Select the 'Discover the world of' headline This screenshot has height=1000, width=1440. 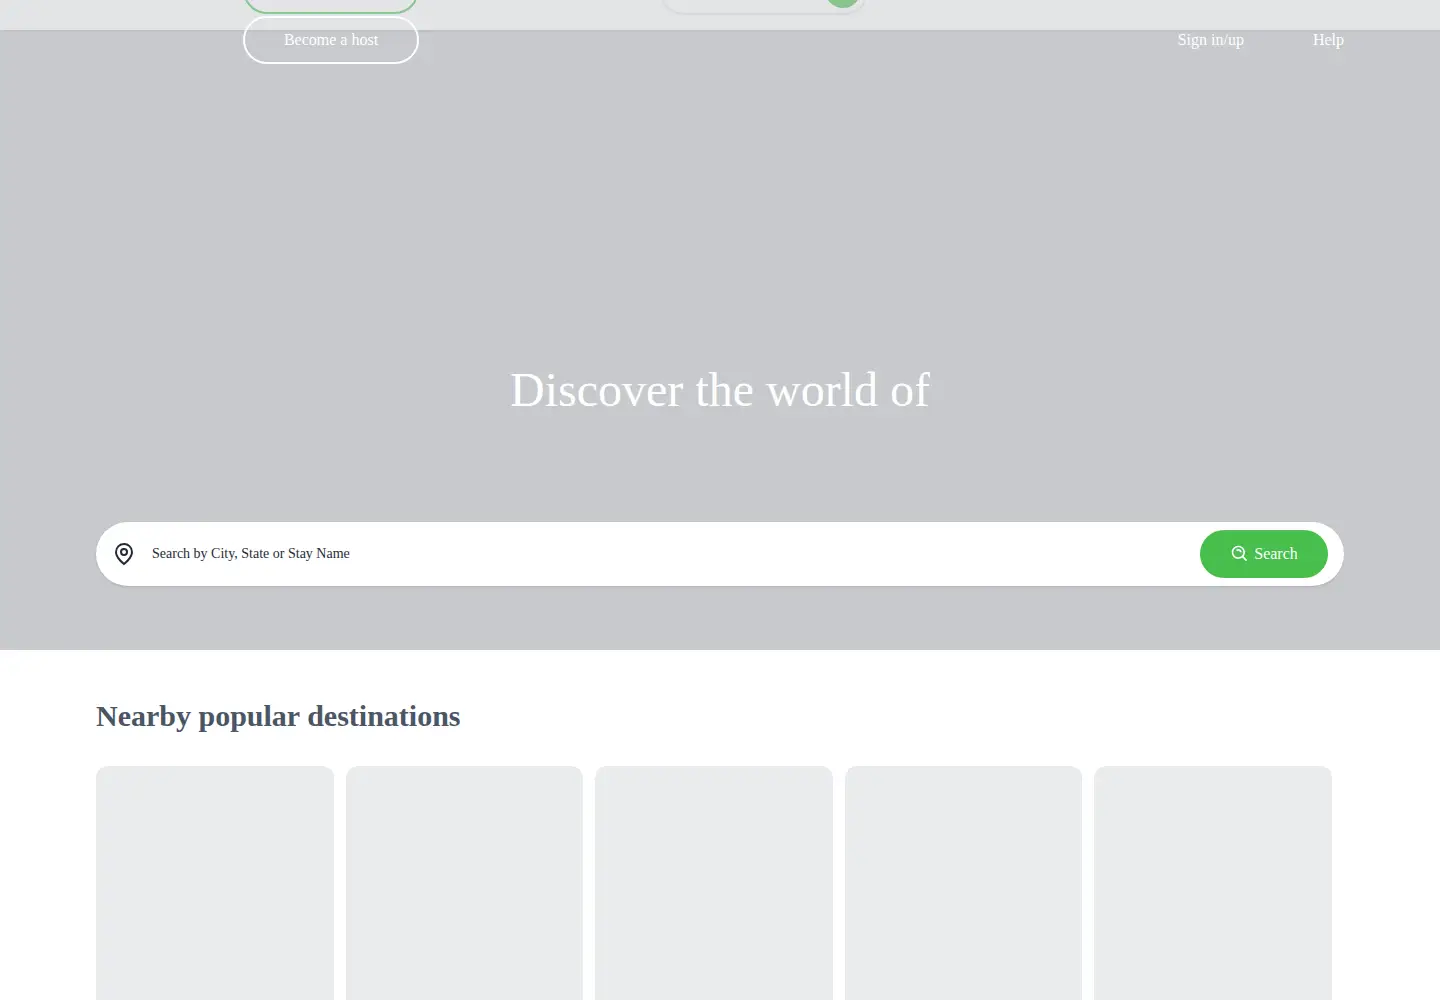720,390
